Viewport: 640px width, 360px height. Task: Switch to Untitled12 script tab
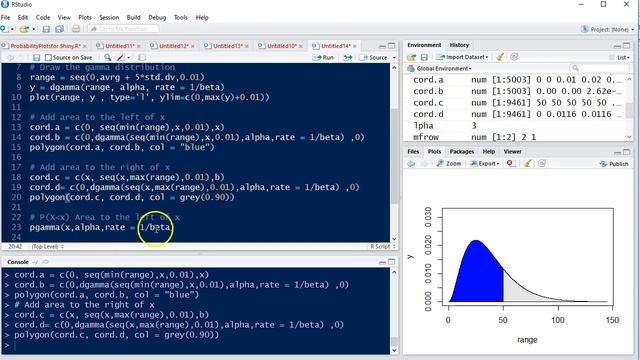coord(174,46)
